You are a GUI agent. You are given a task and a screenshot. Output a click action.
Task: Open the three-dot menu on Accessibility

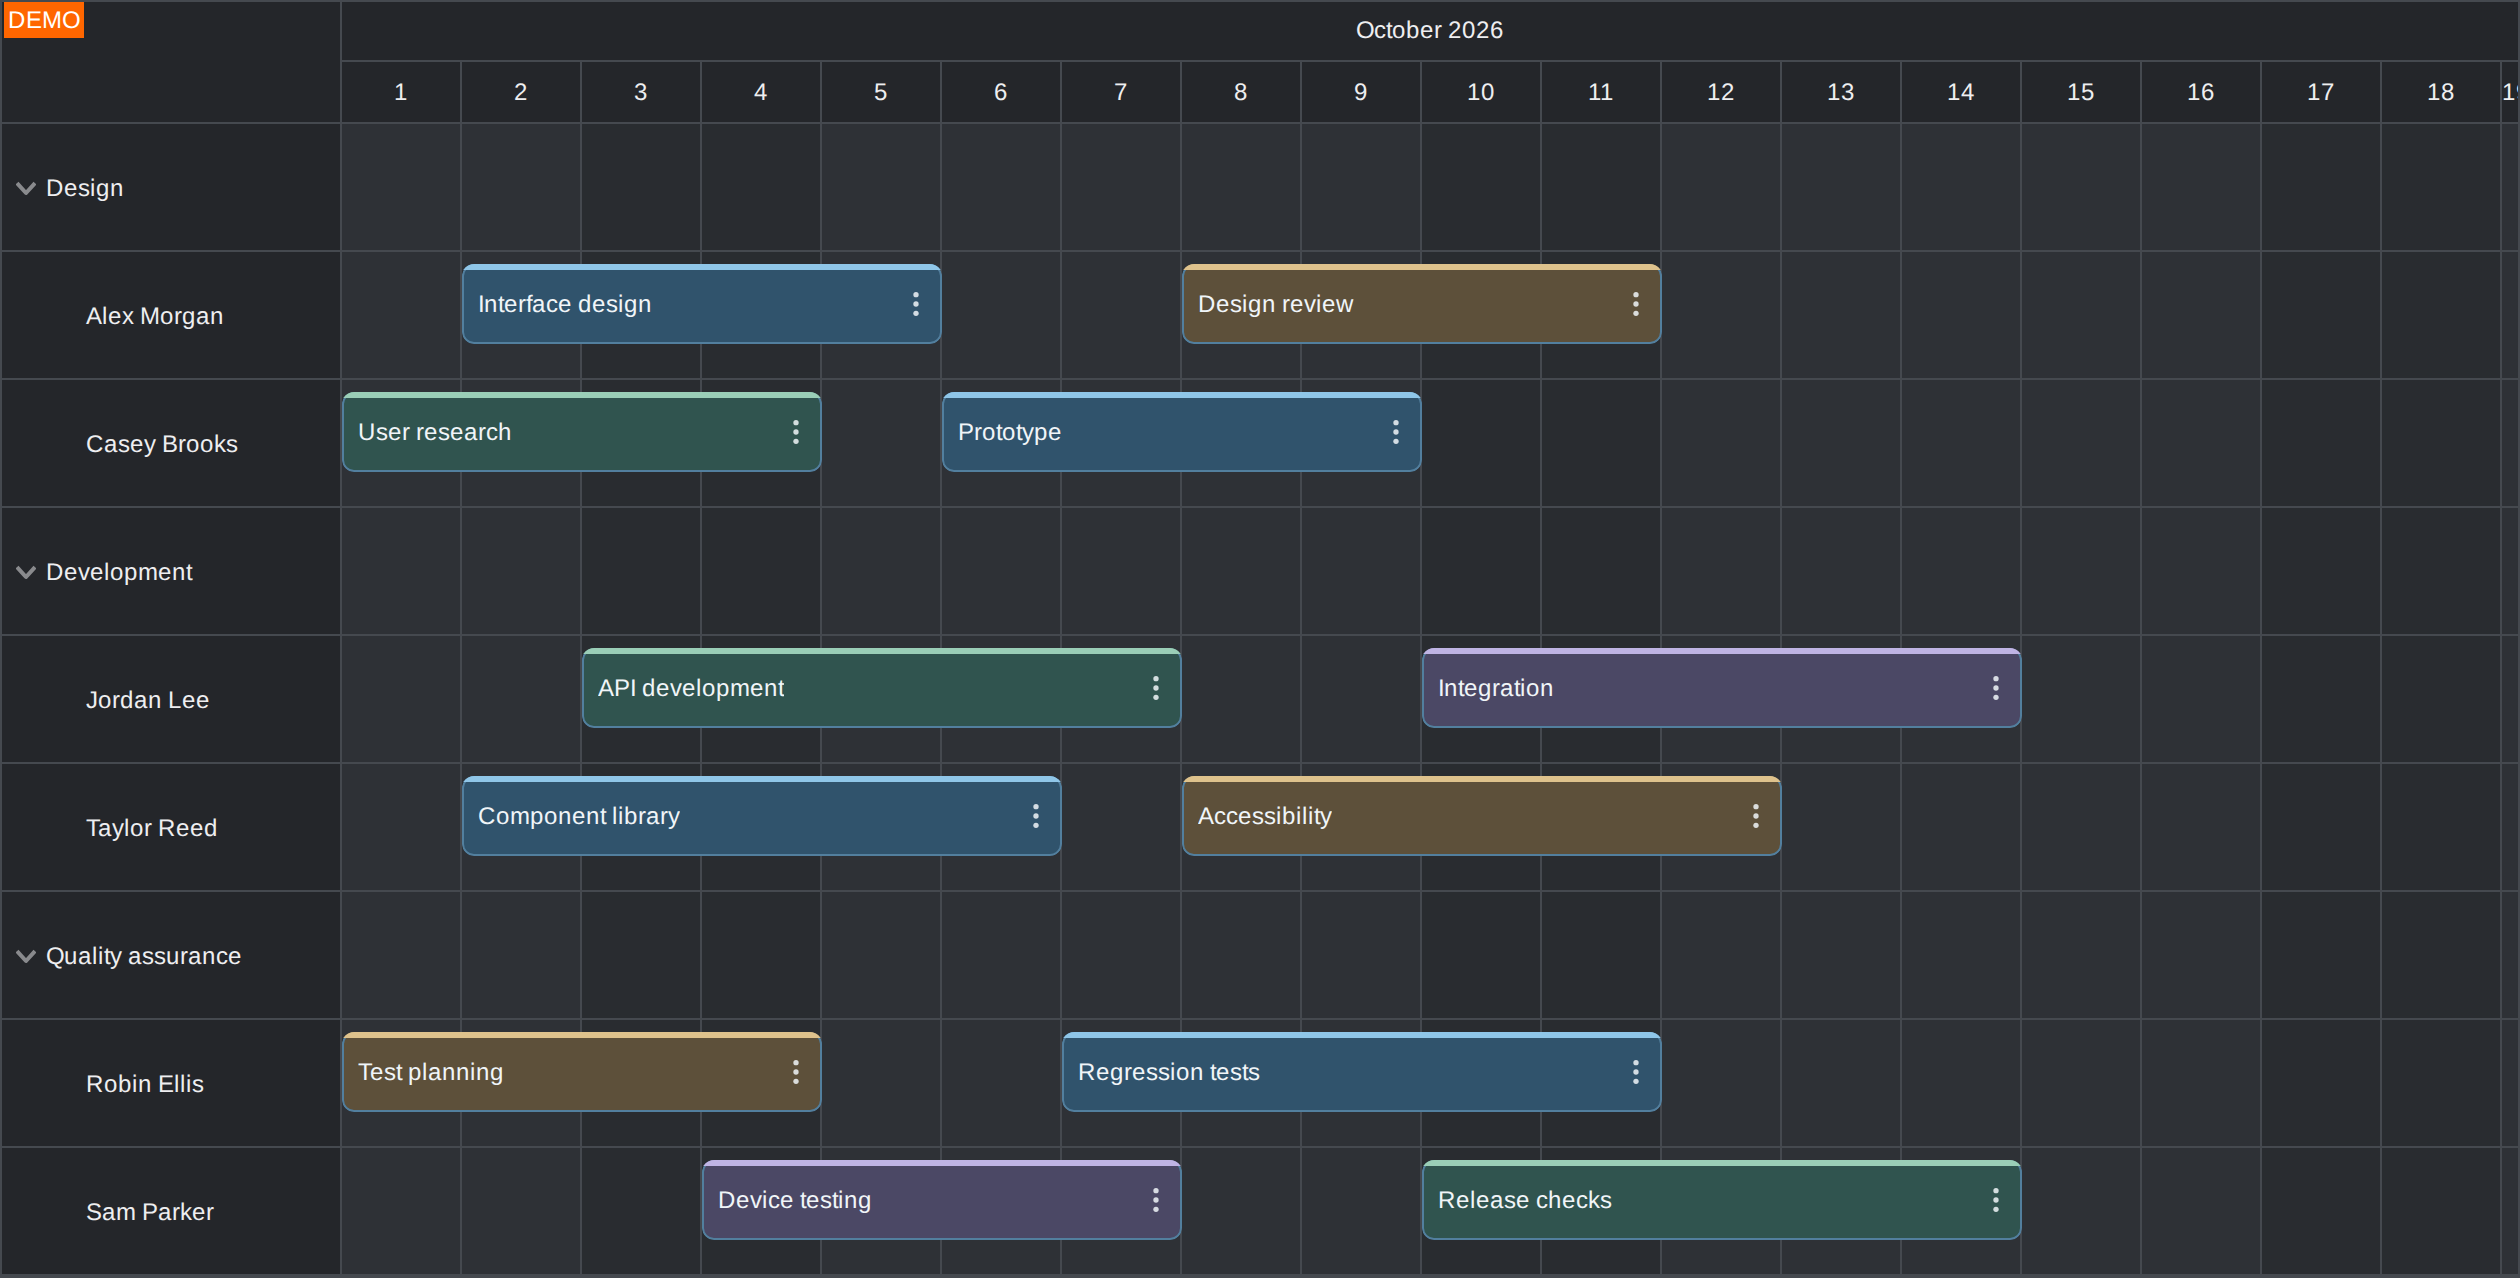click(1755, 816)
